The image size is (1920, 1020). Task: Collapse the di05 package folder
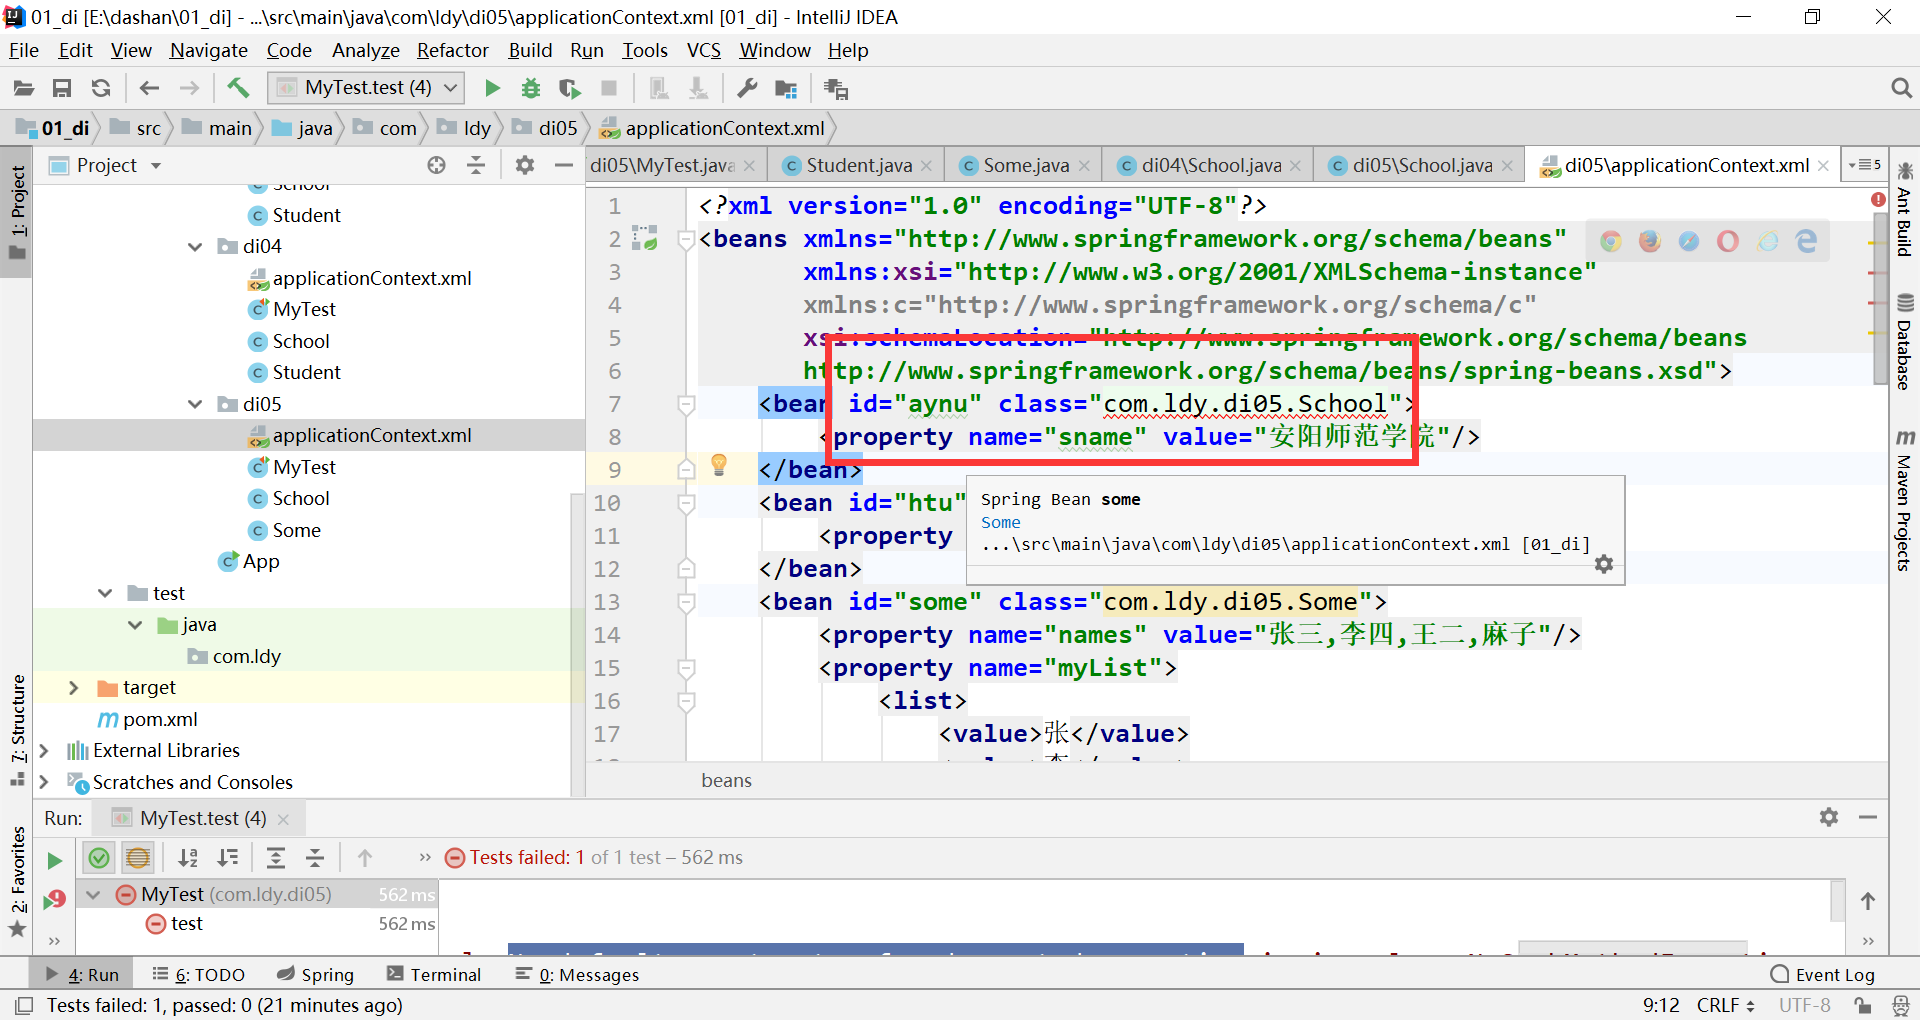[194, 404]
